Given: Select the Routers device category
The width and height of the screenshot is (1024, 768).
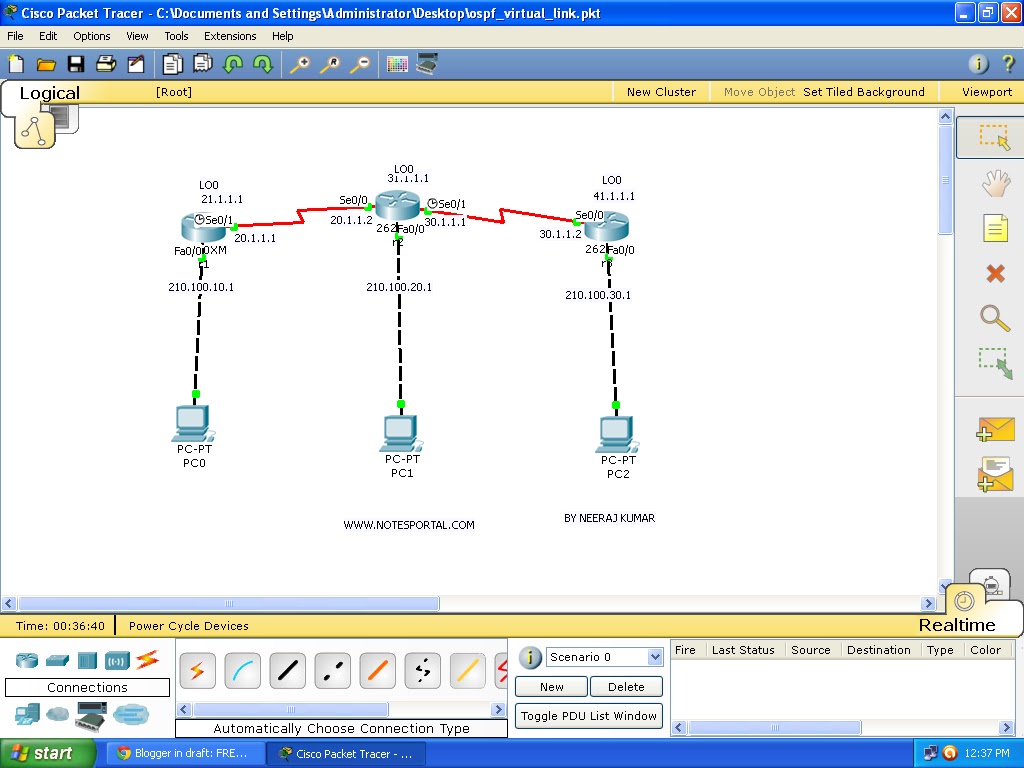Looking at the screenshot, I should (x=27, y=660).
